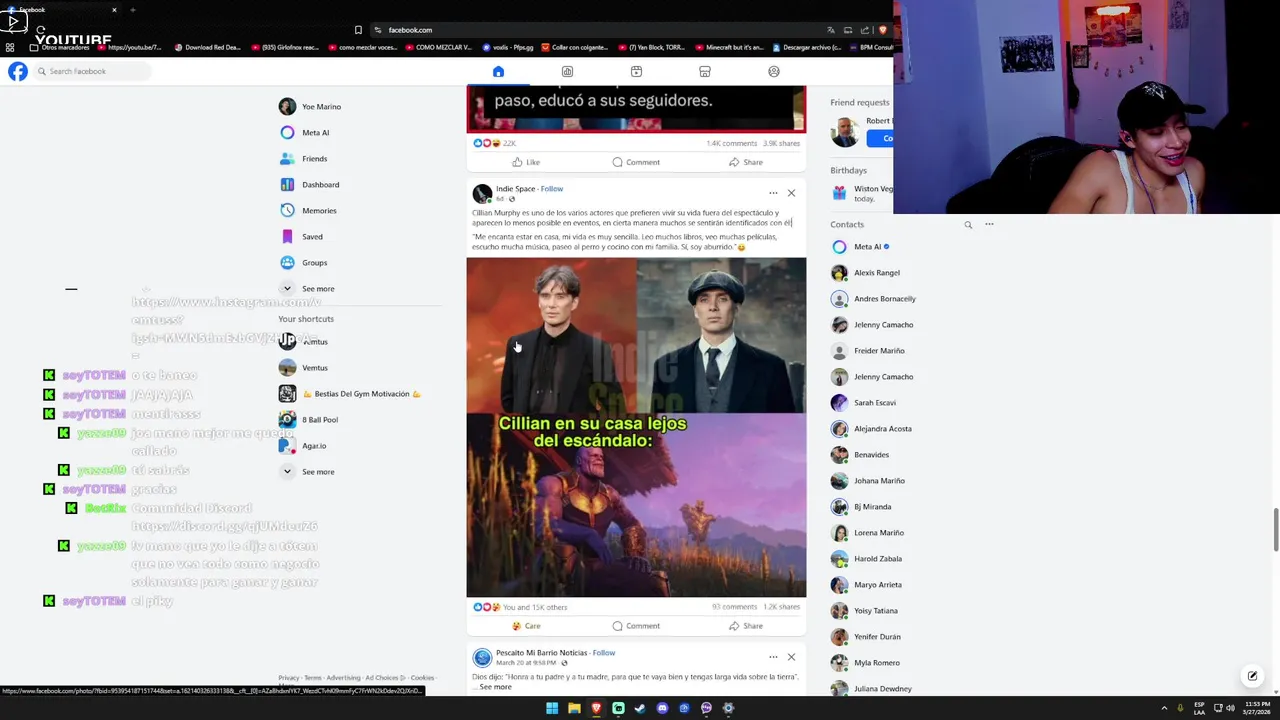
Task: Open Discord from taskbar
Action: click(662, 708)
